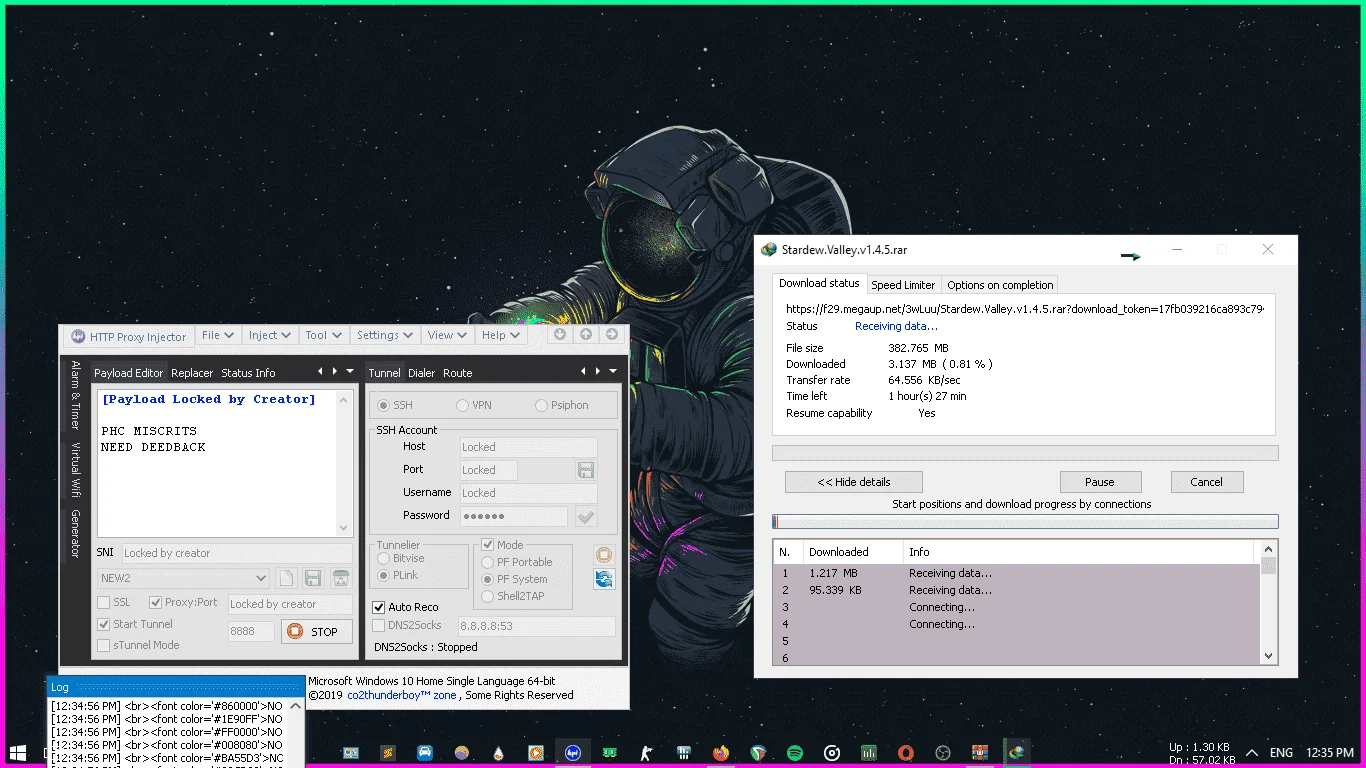The height and width of the screenshot is (768, 1366).
Task: Click the overall download progress bar above Pause
Action: coord(1025,453)
